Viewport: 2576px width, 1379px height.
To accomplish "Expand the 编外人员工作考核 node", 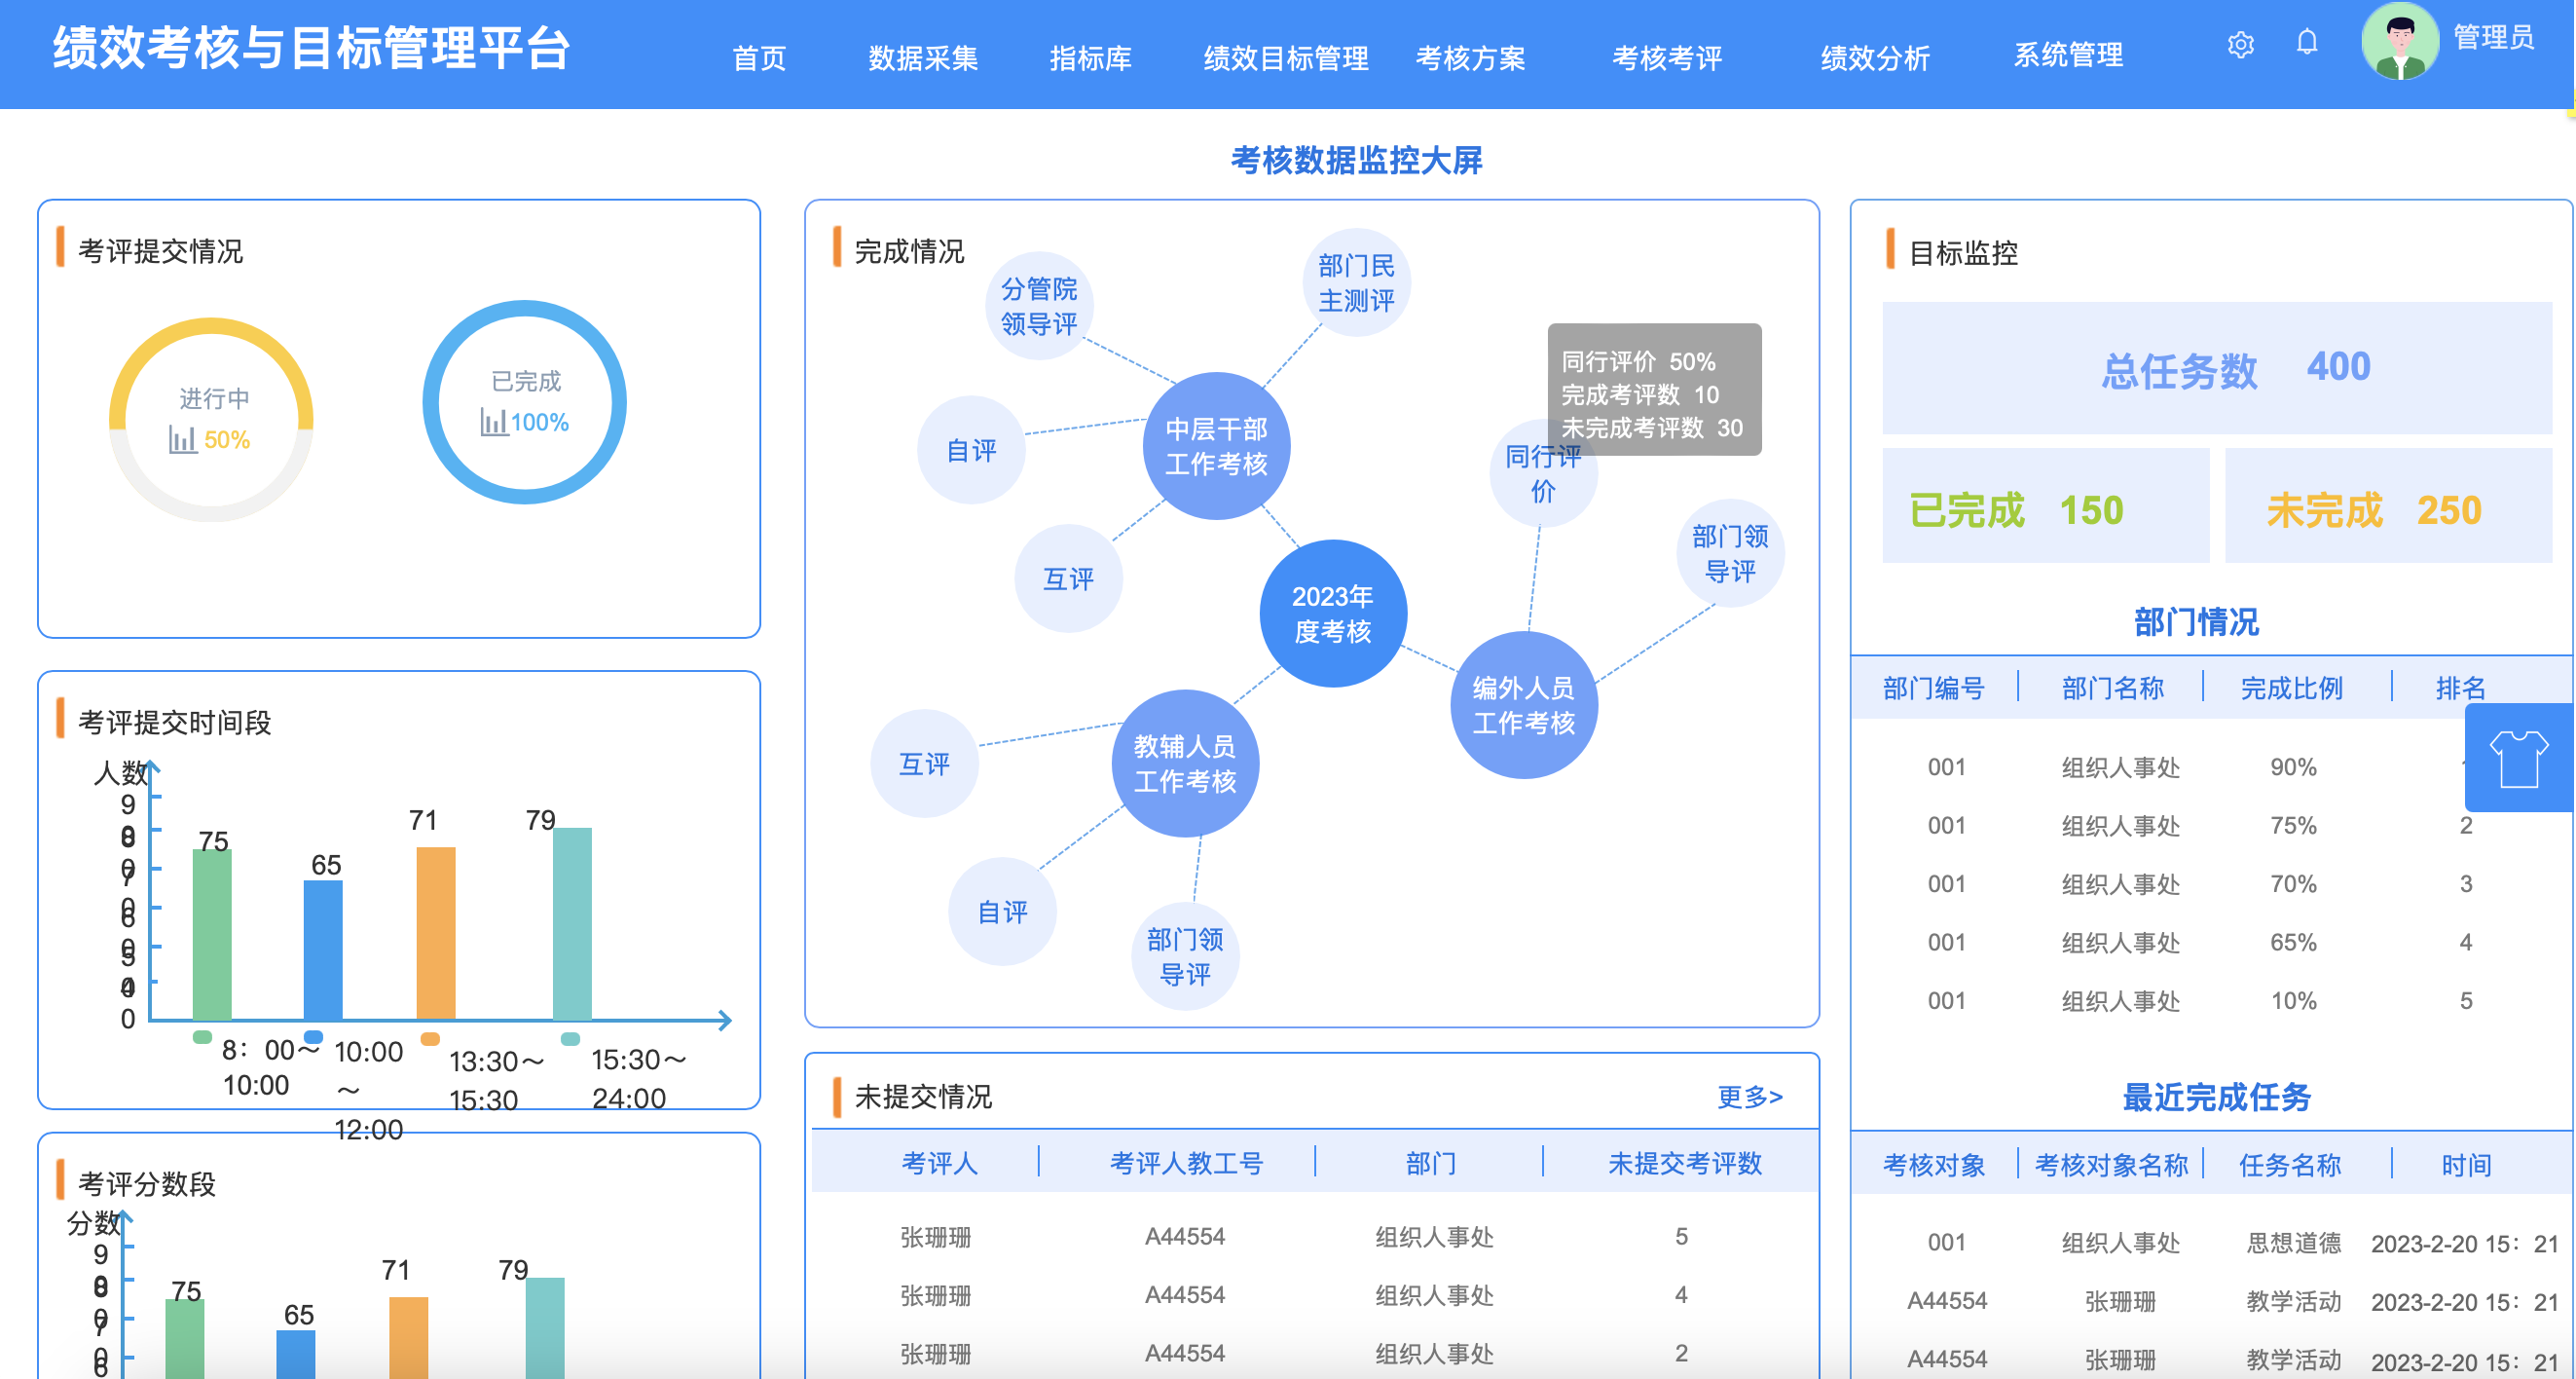I will coord(1523,705).
